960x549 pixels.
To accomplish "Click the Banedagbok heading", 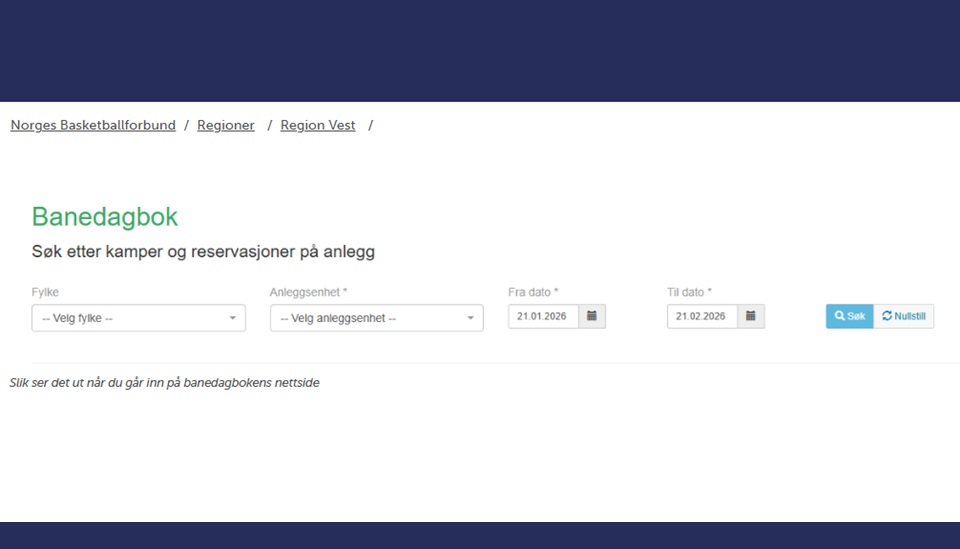I will tap(105, 217).
